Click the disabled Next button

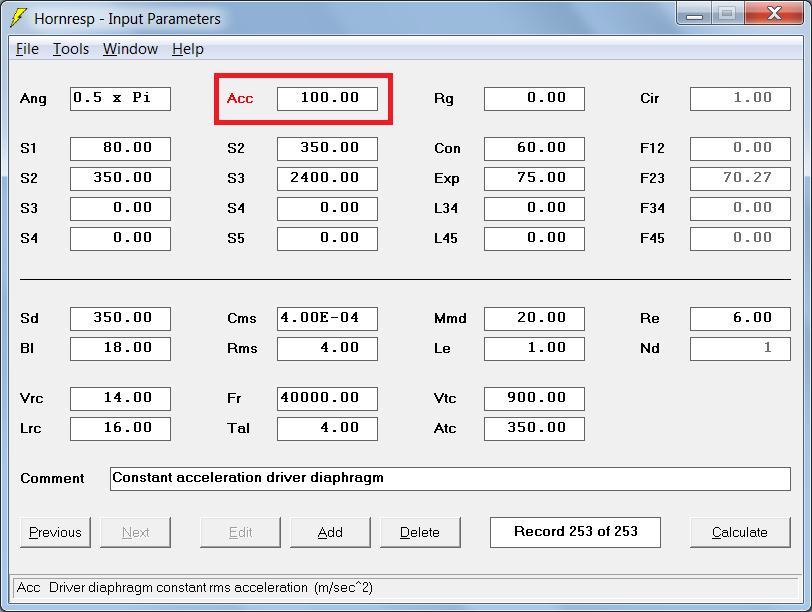(x=135, y=532)
